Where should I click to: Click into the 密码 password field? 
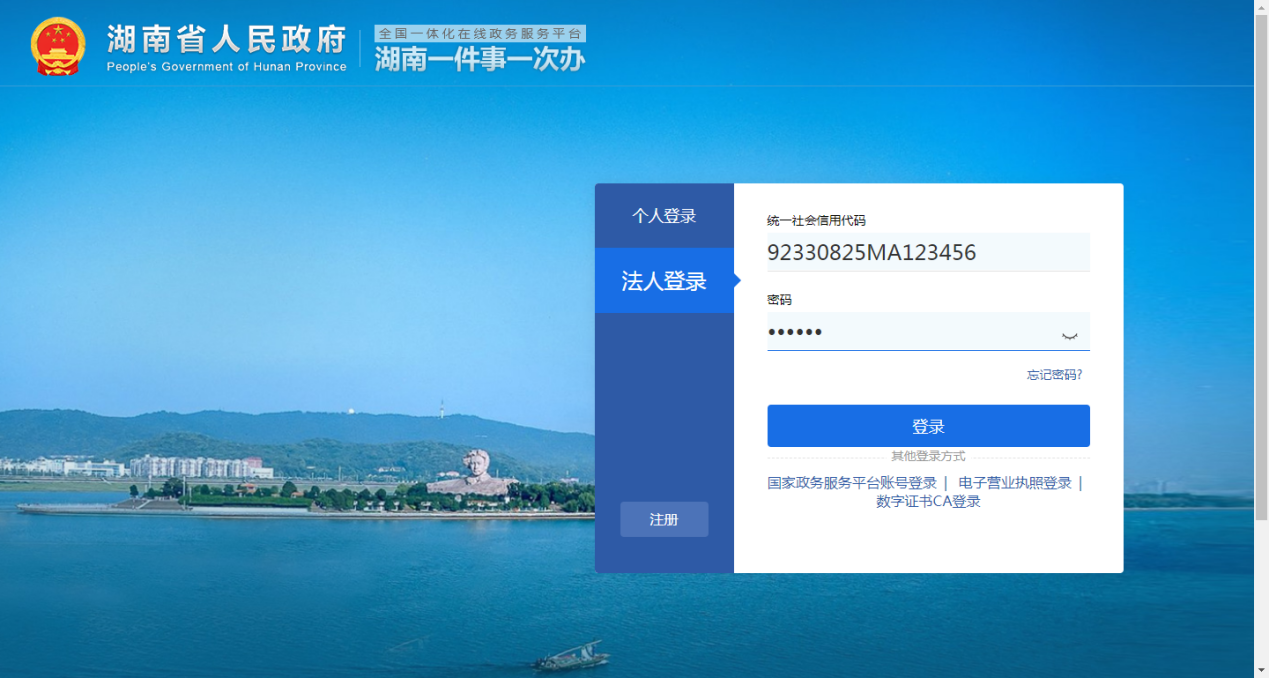[910, 332]
